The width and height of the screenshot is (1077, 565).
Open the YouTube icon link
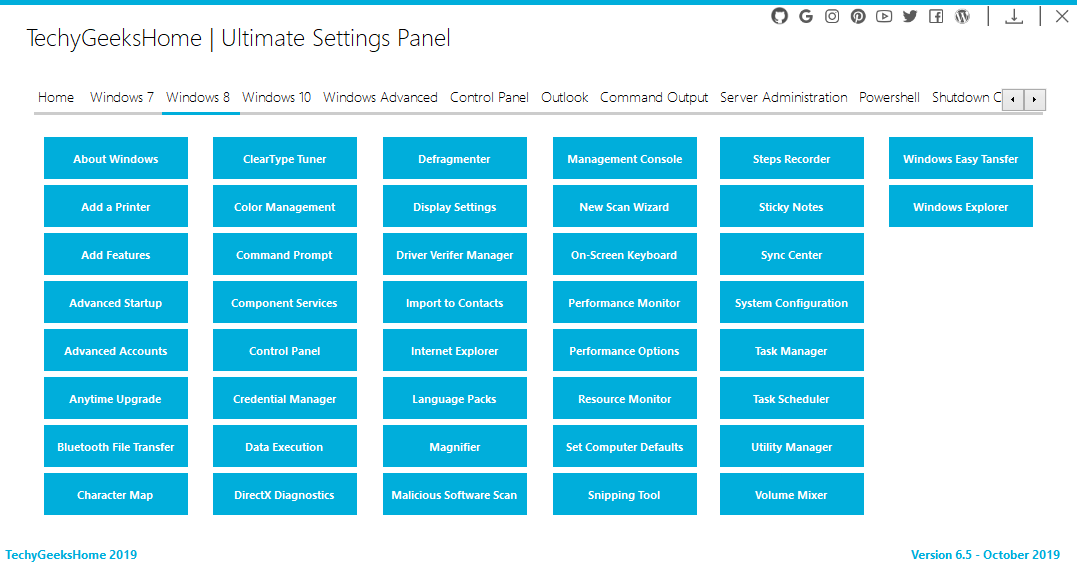tap(884, 16)
